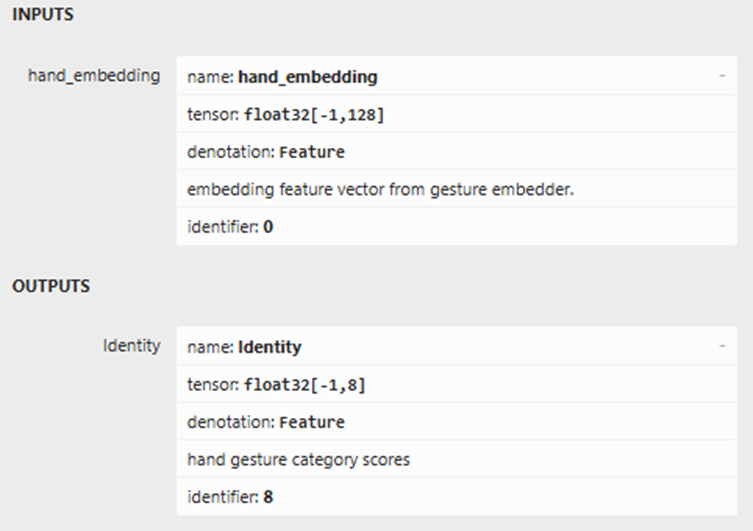
Task: Click the INPUTS section header
Action: pyautogui.click(x=43, y=14)
